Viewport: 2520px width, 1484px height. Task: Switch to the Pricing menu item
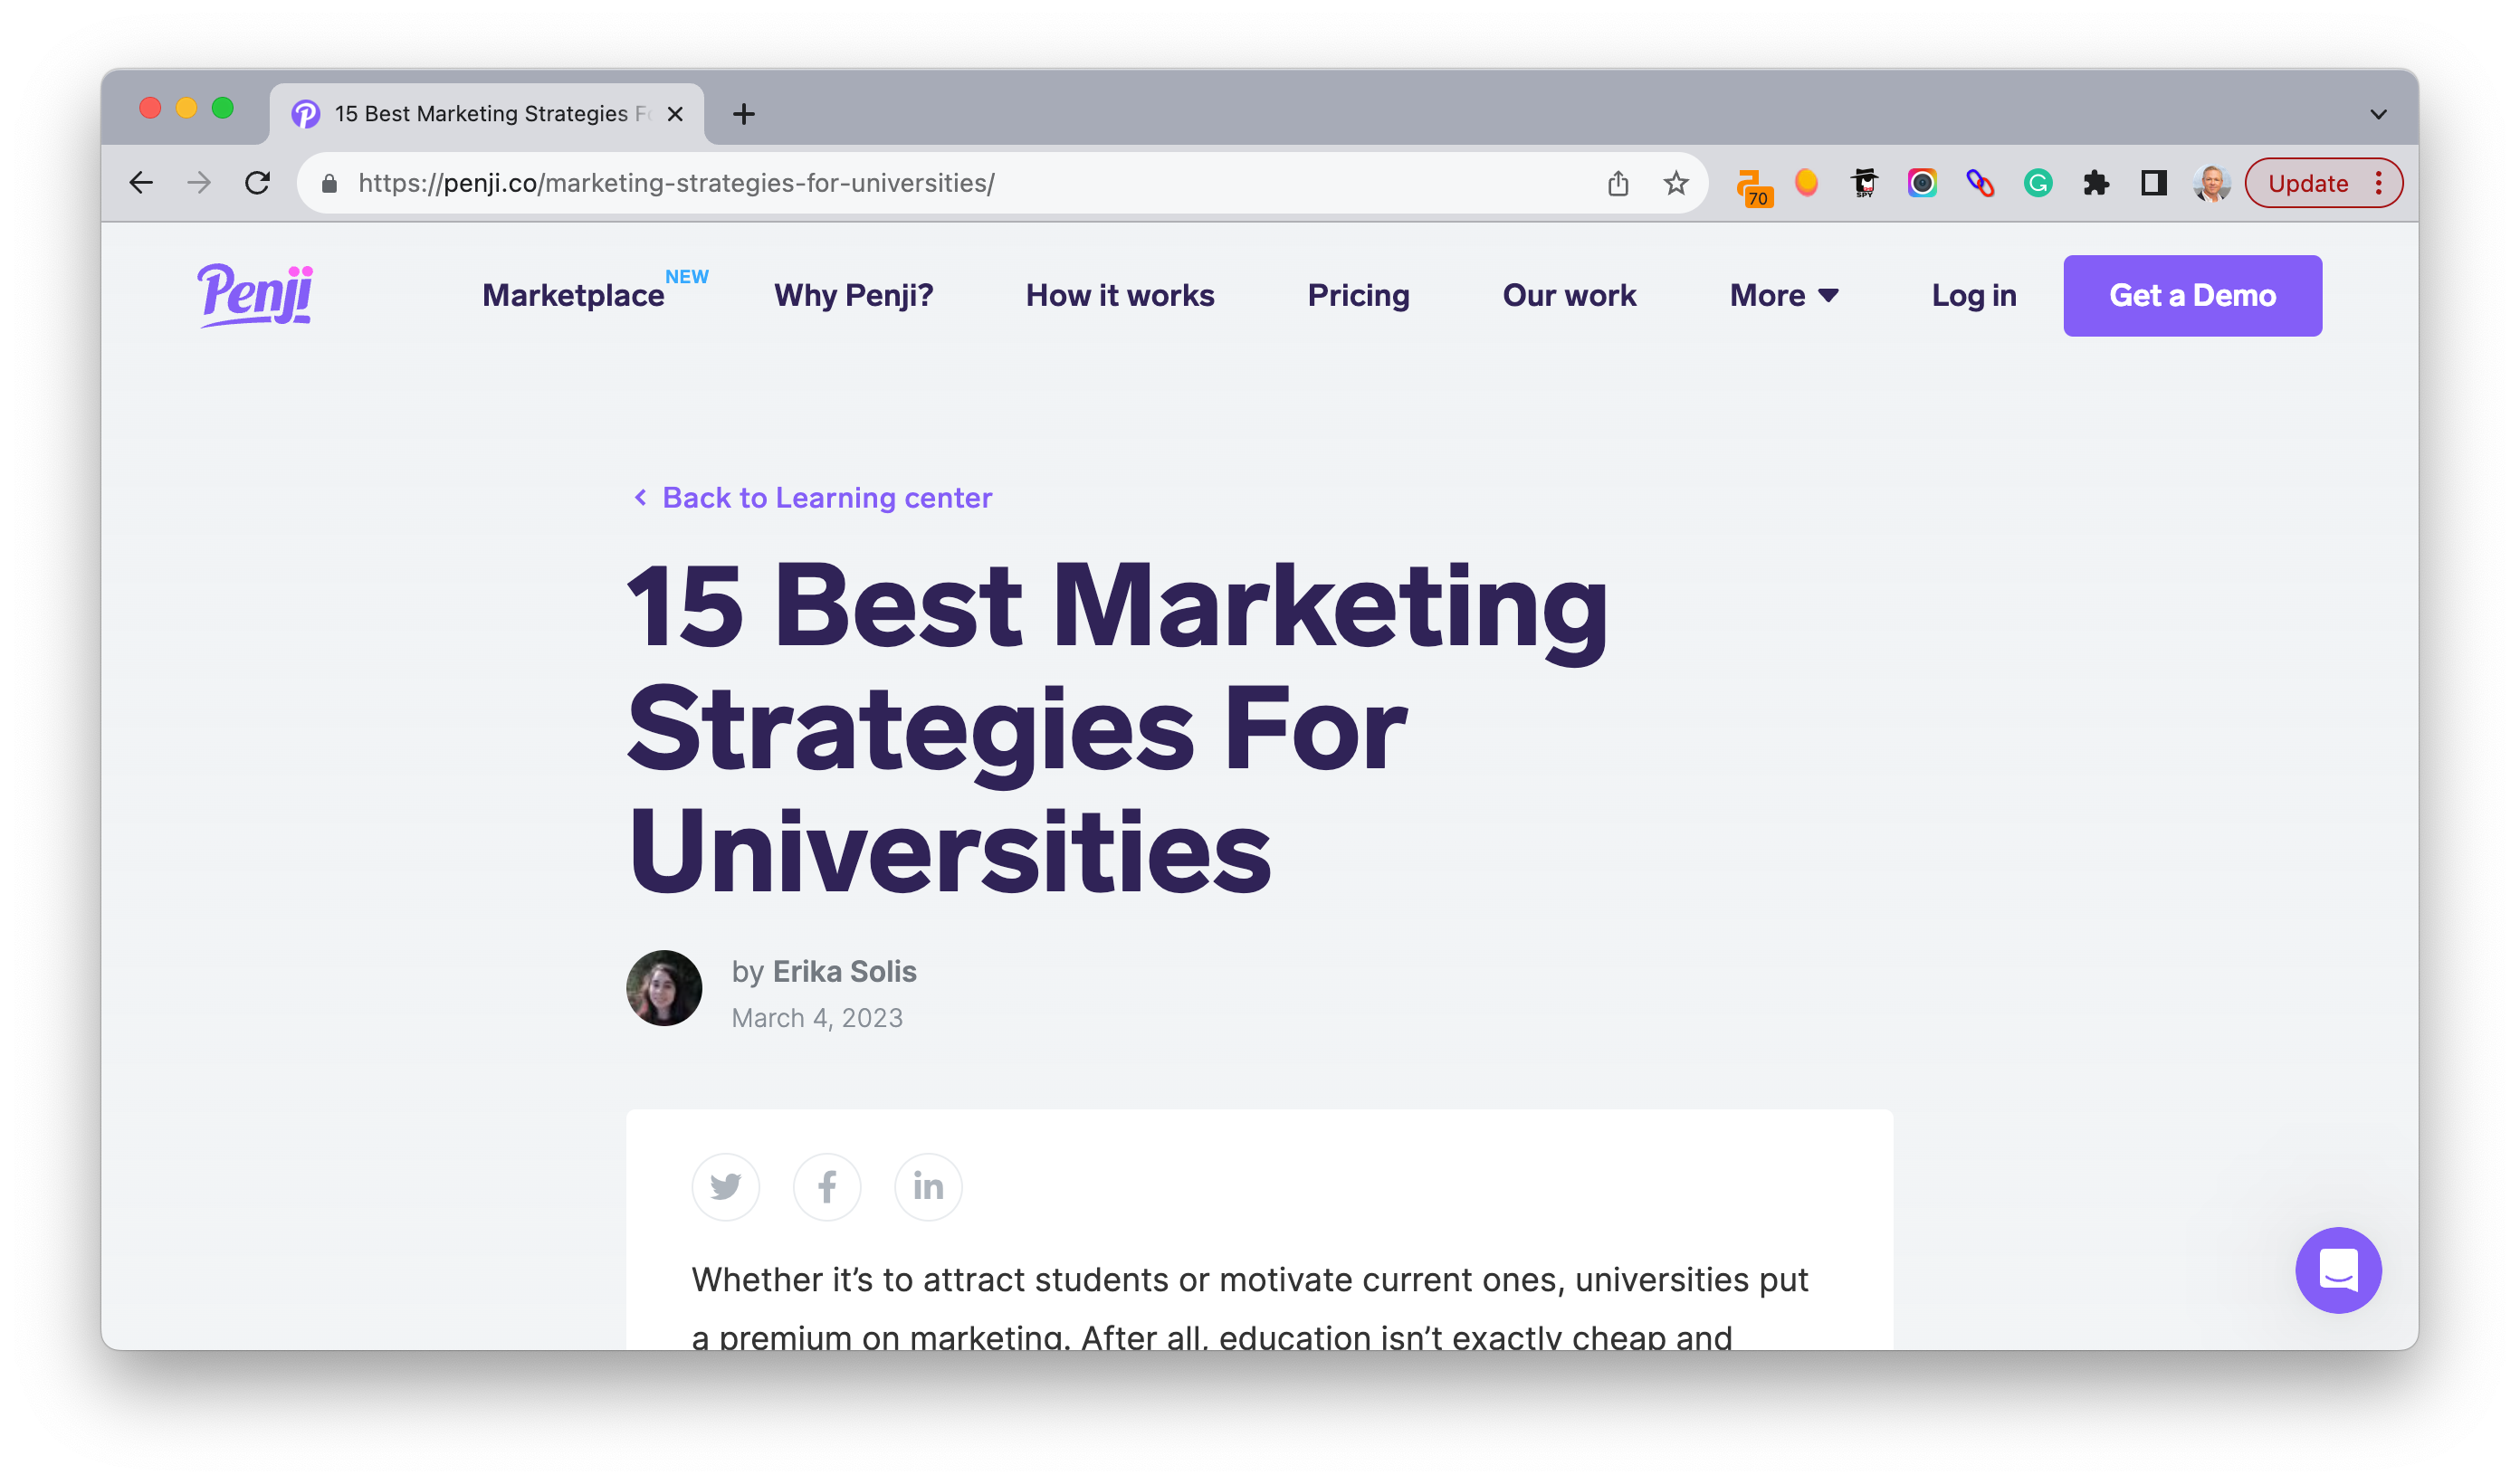(1358, 295)
